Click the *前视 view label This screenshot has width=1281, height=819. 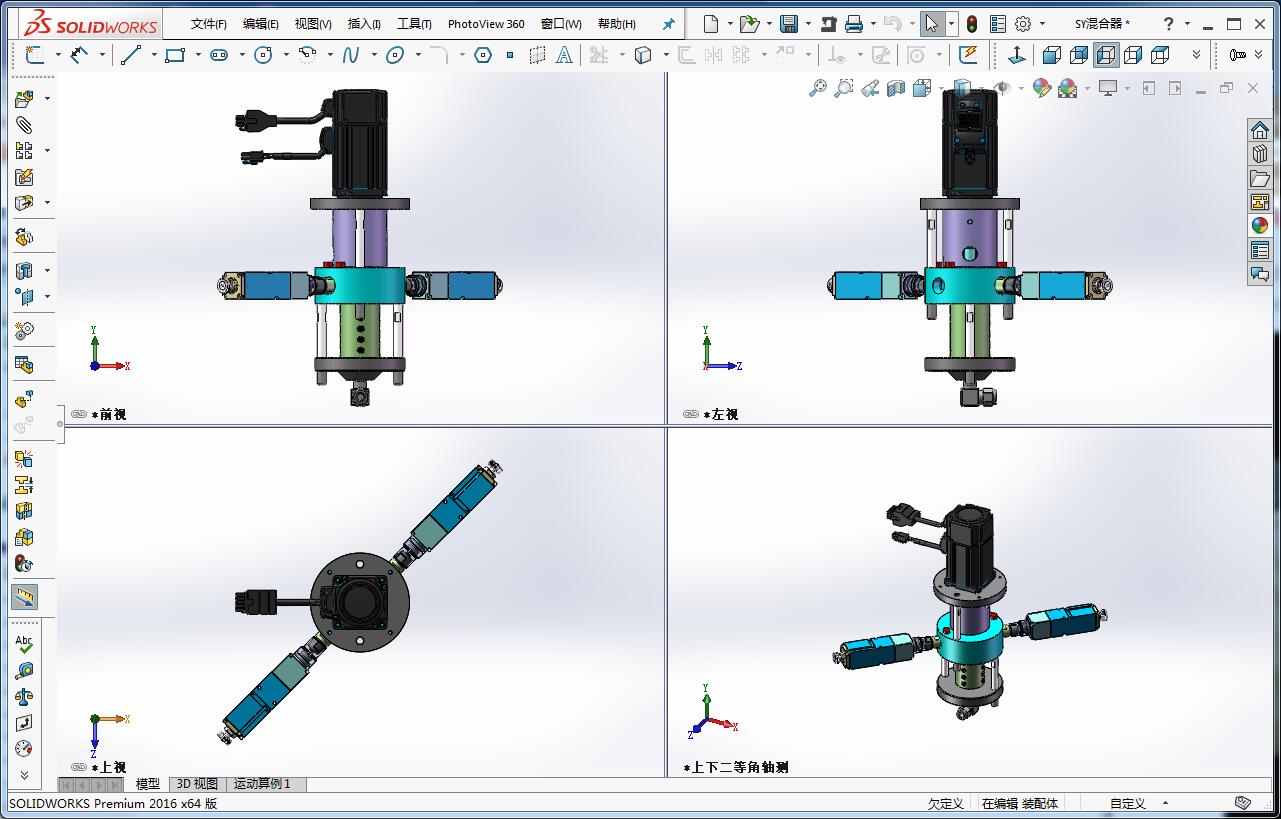109,414
